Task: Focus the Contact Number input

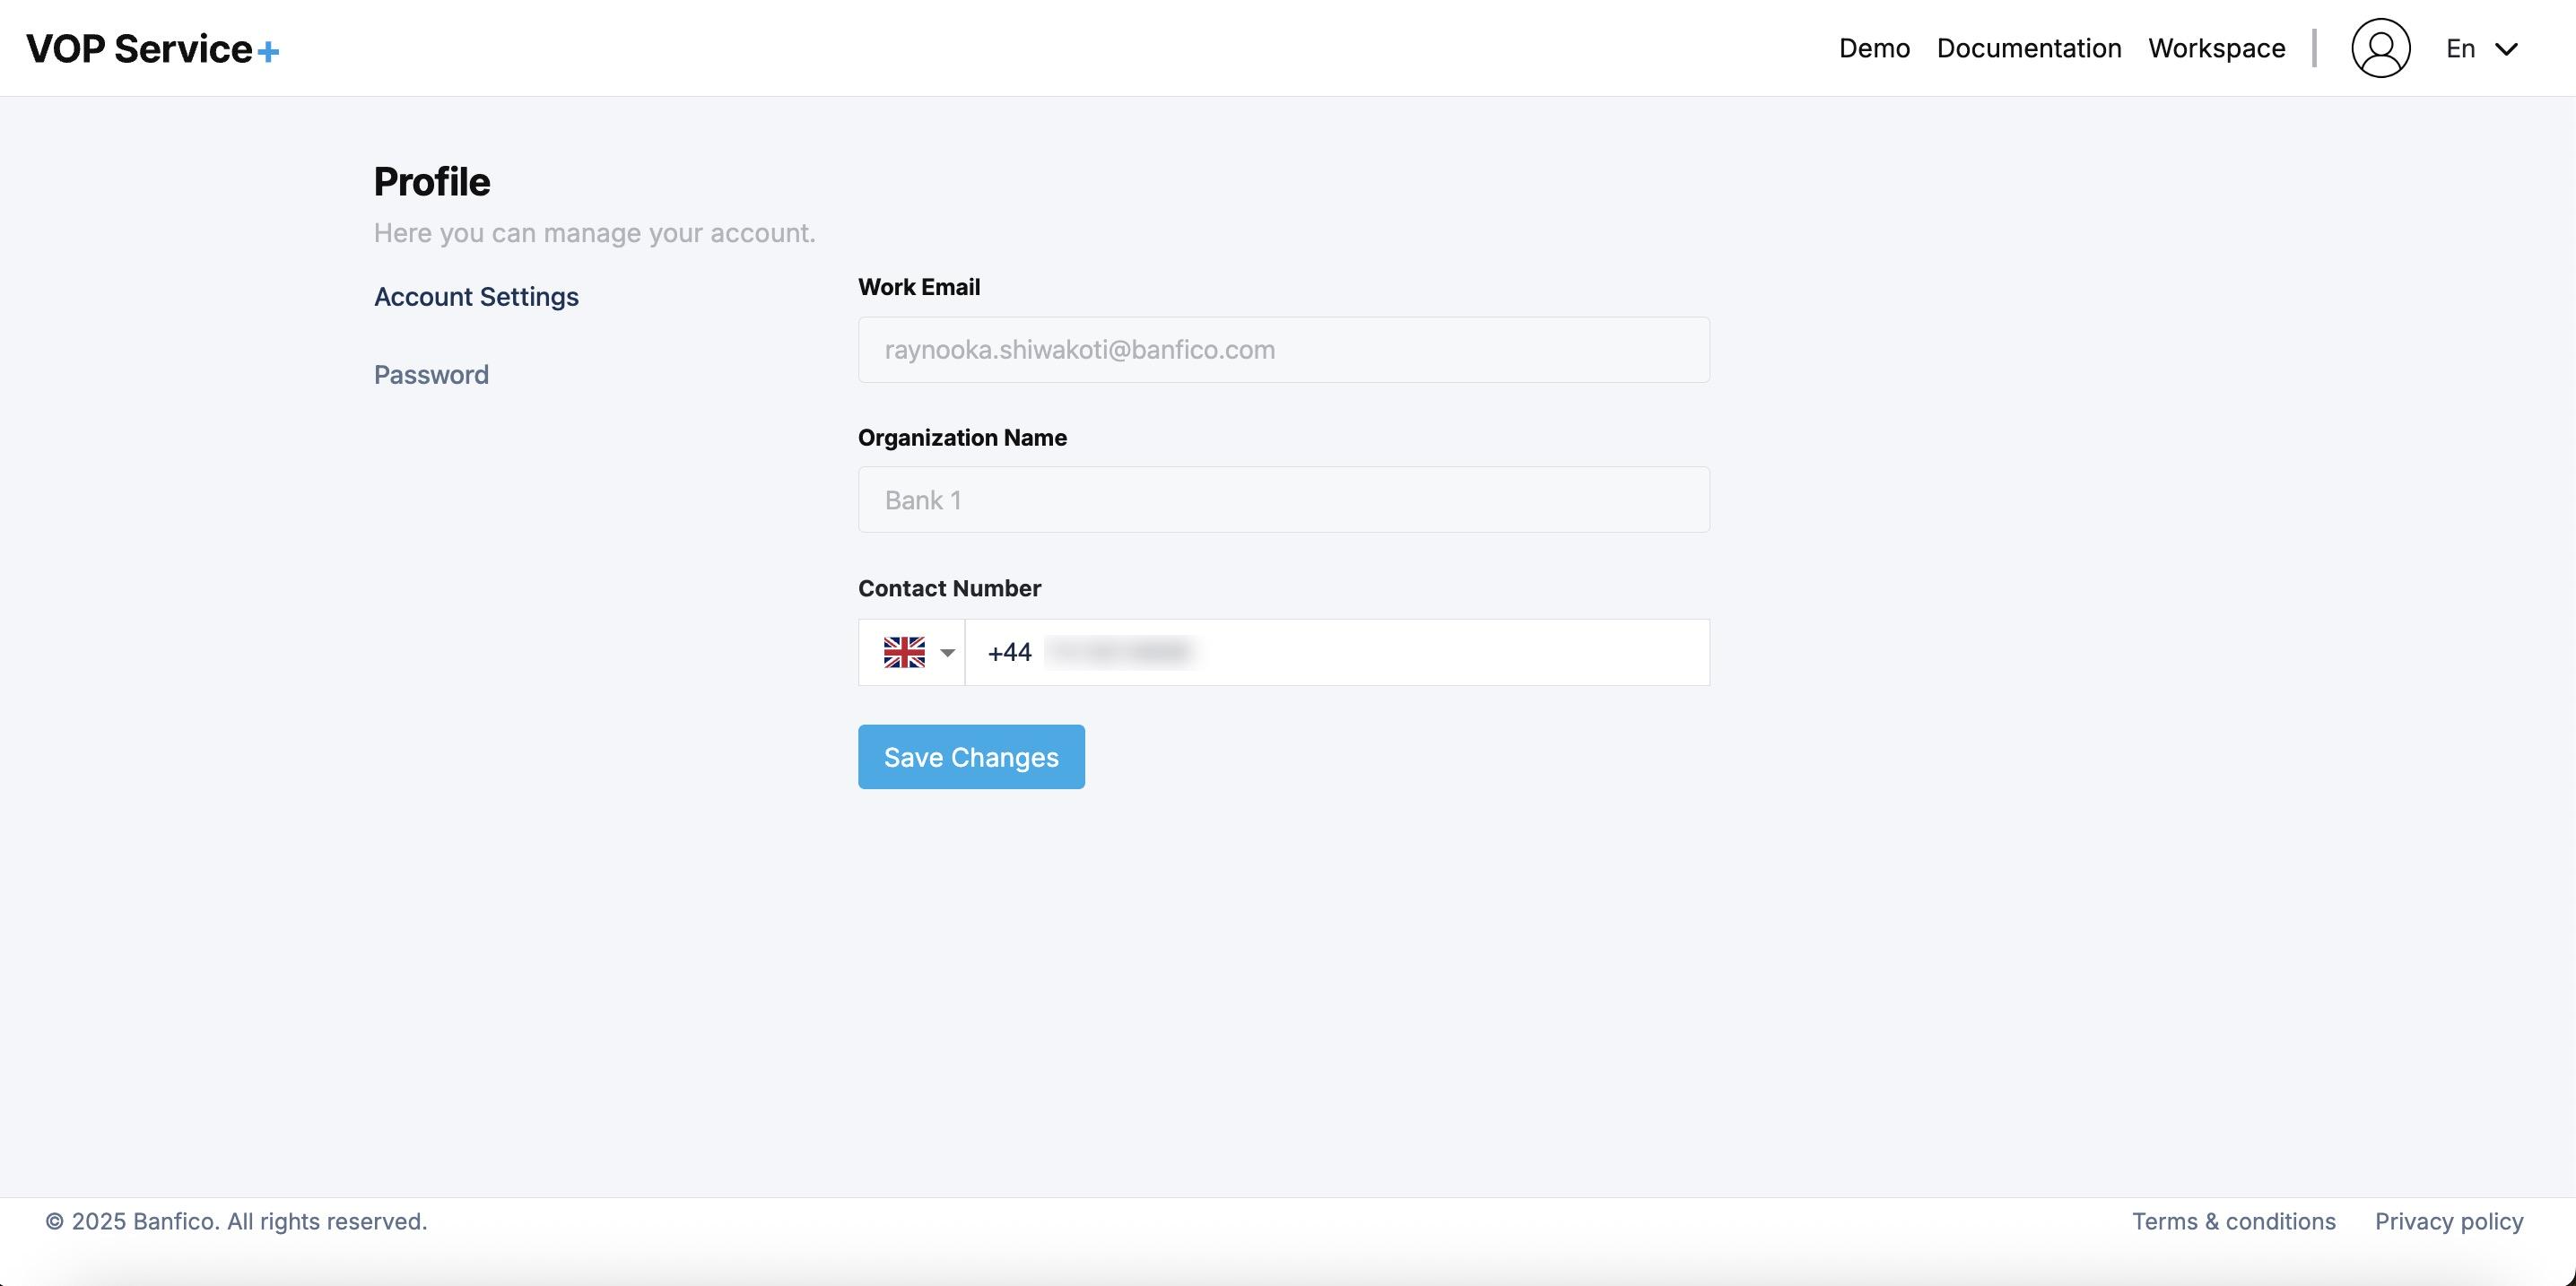Action: pos(1400,652)
